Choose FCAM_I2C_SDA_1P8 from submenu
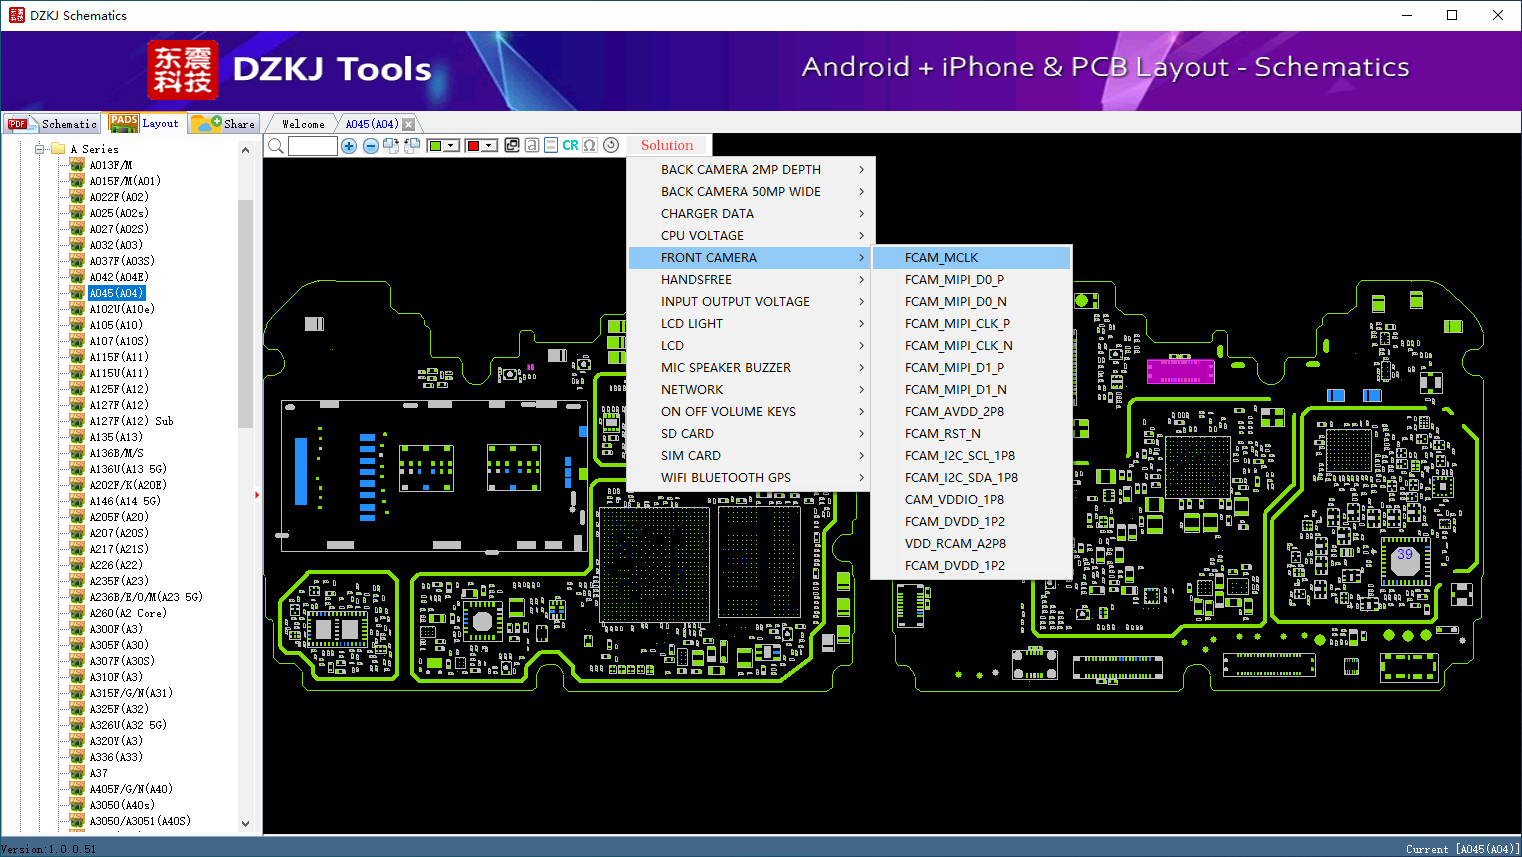This screenshot has width=1522, height=857. (x=971, y=478)
